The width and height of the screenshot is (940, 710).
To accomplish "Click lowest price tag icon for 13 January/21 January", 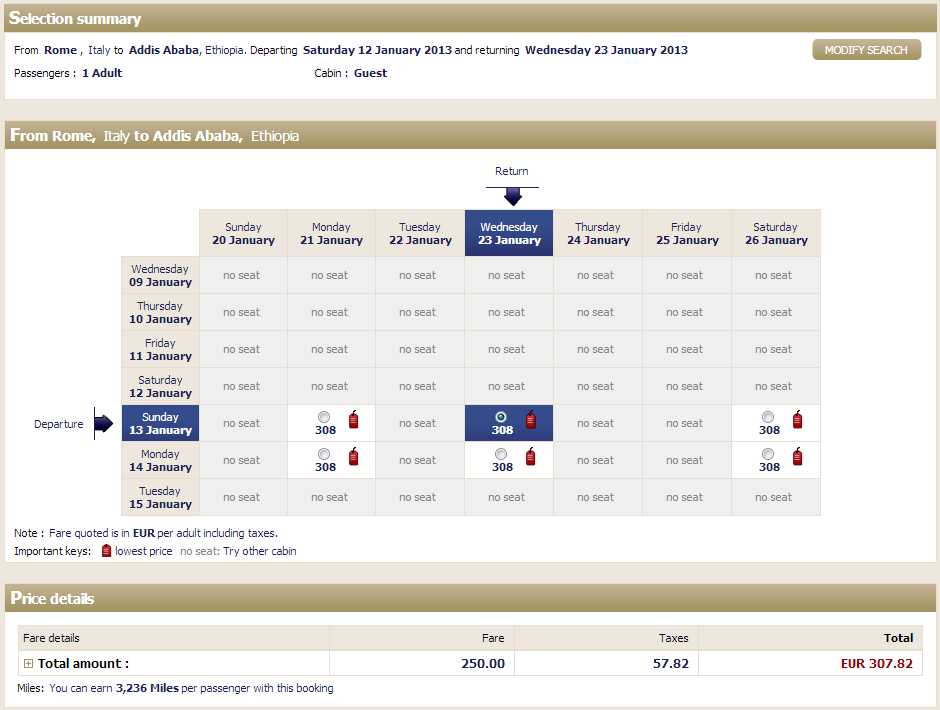I will coord(354,420).
